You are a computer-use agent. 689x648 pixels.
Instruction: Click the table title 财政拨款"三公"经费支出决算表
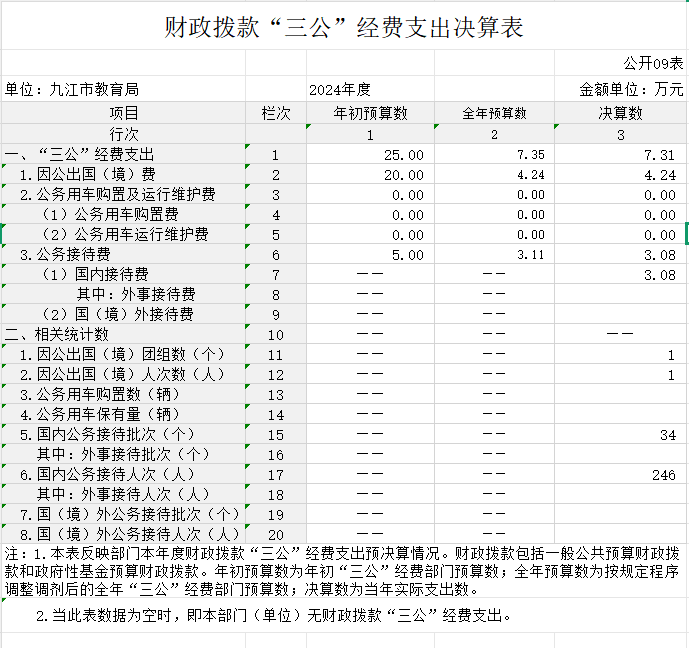344,27
